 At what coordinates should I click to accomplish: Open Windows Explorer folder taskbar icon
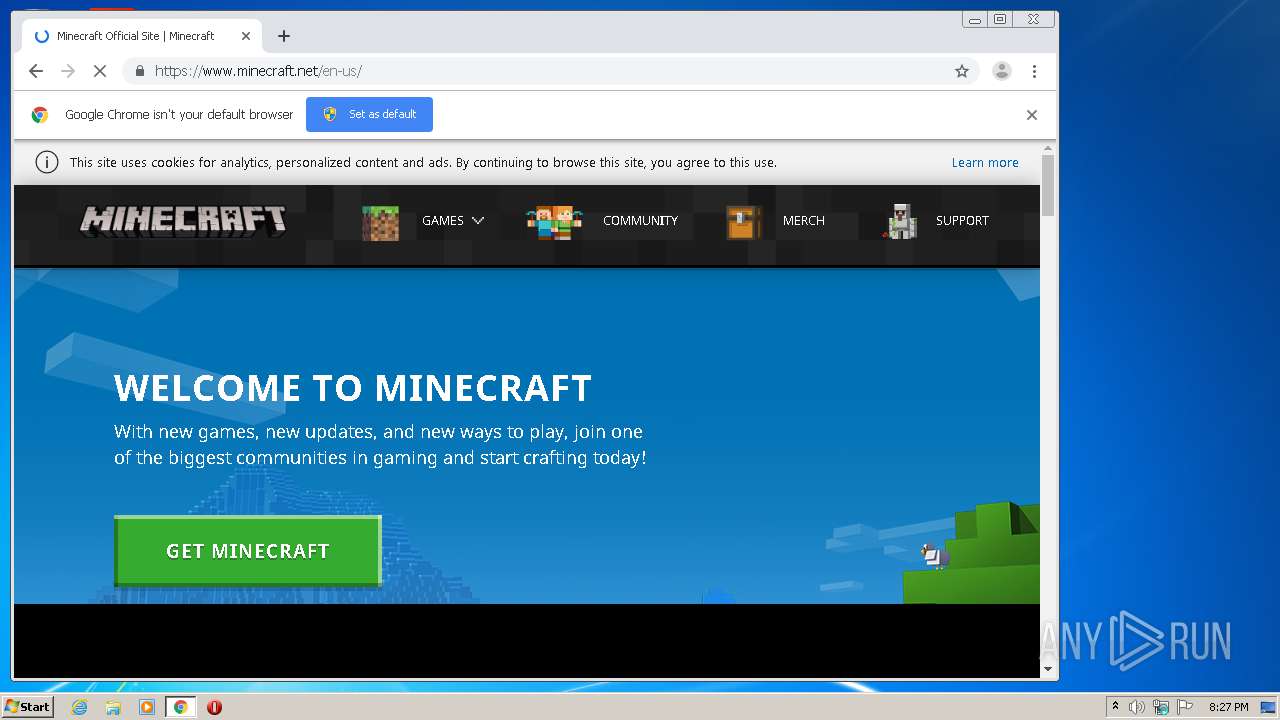coord(113,707)
